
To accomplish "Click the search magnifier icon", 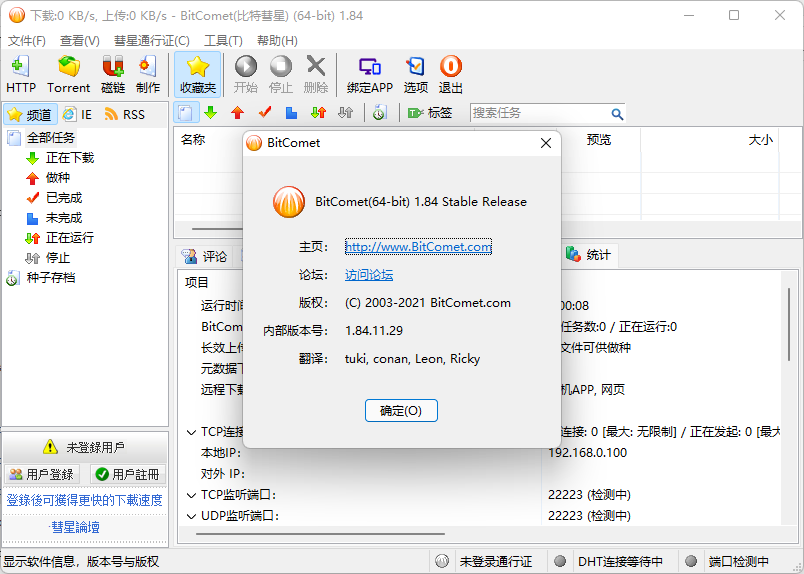I will 617,114.
